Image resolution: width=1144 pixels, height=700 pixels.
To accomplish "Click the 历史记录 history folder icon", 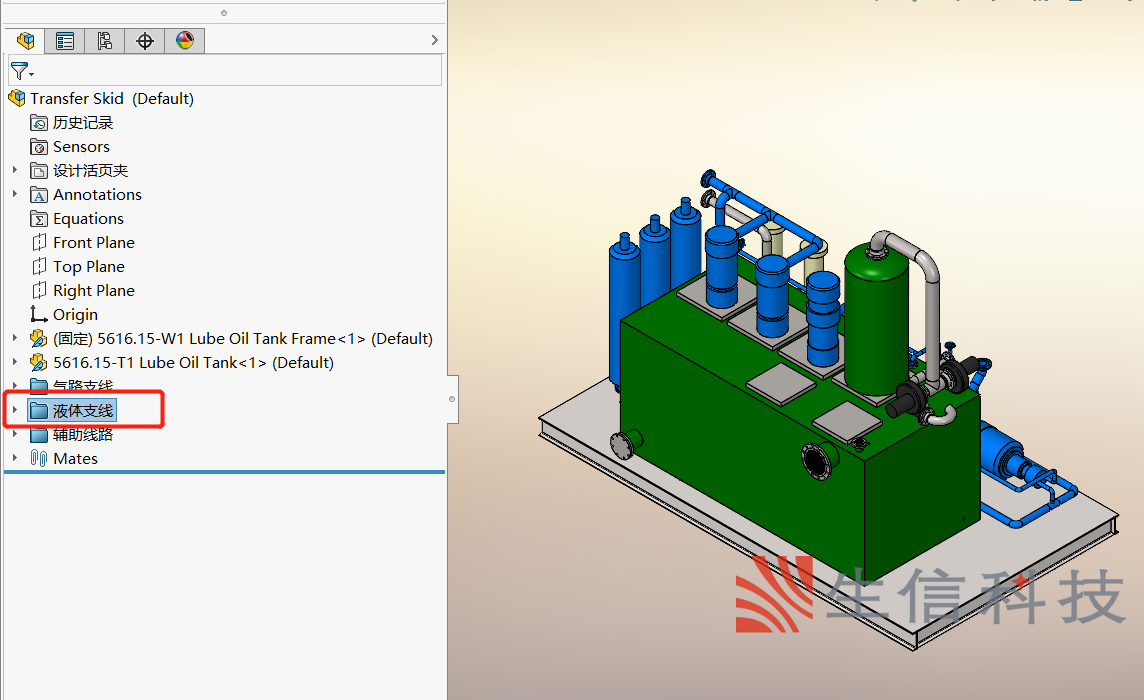I will pos(39,123).
